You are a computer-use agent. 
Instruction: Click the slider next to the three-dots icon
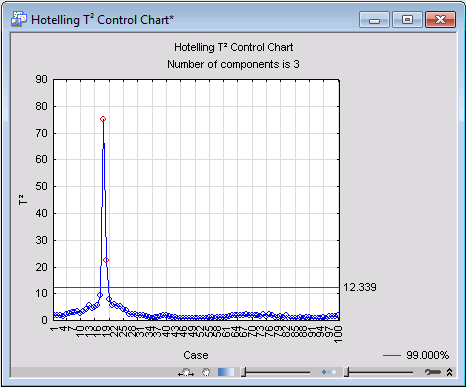379,372
